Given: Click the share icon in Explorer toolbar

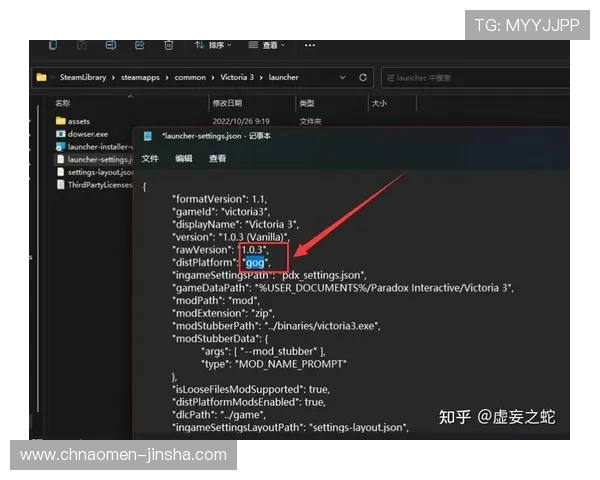Looking at the screenshot, I should (x=140, y=46).
